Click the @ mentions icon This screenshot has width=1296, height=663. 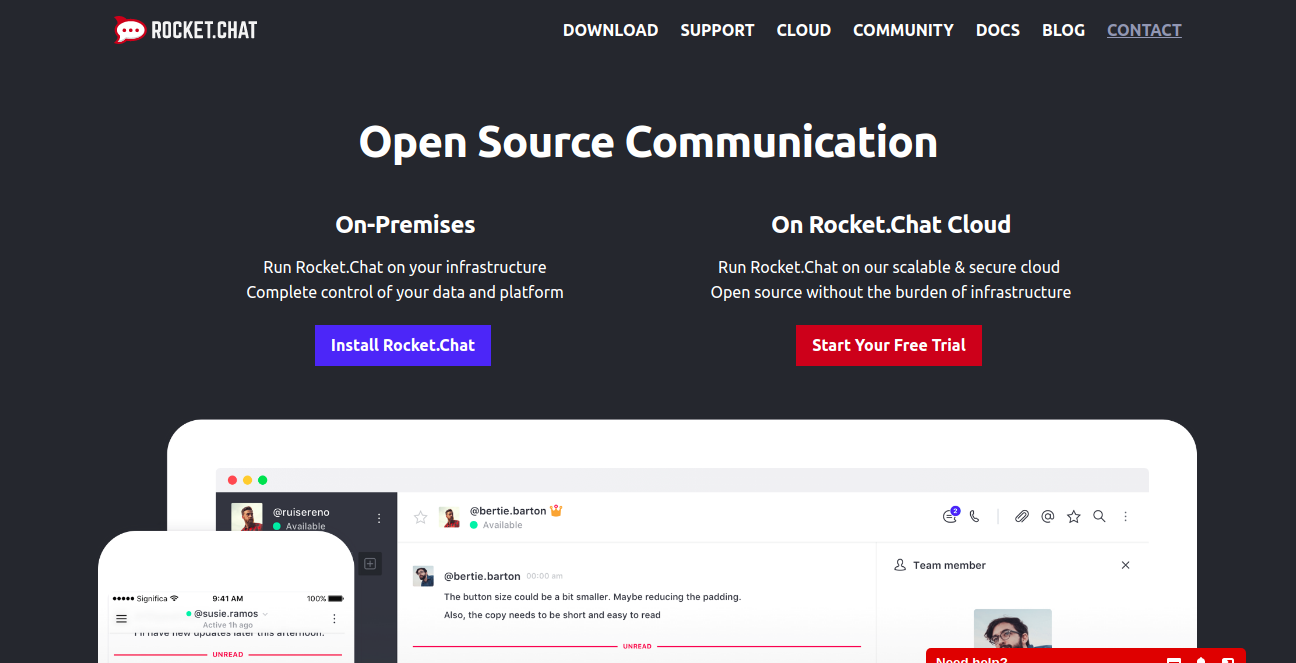(1048, 516)
